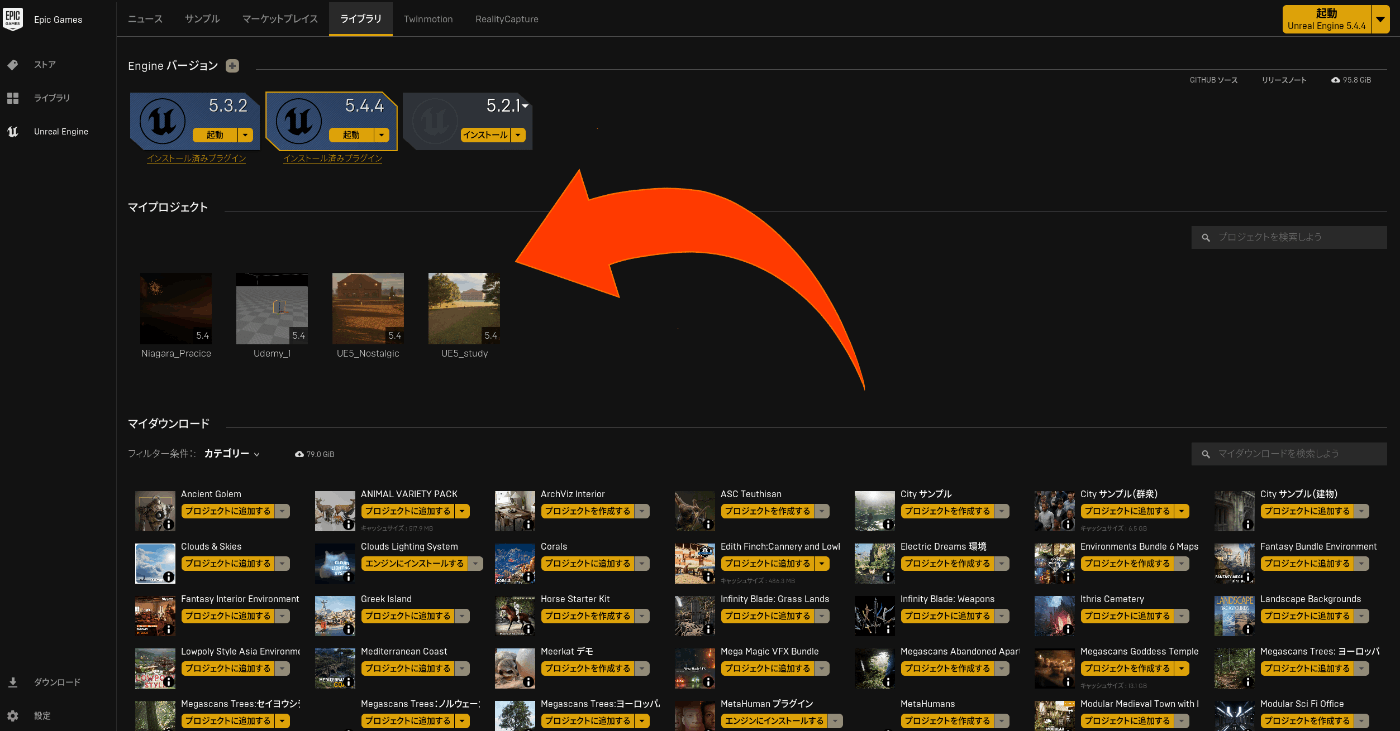Screen dimensions: 1400x731
Task: Focus the マイダウンロードを検索しよう search field
Action: 1289,454
